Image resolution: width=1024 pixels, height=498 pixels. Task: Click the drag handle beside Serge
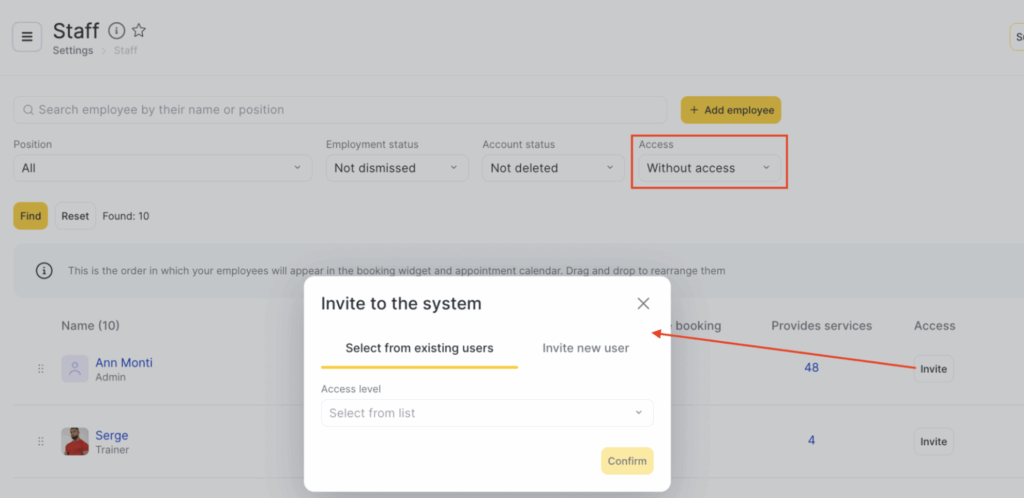pyautogui.click(x=40, y=441)
